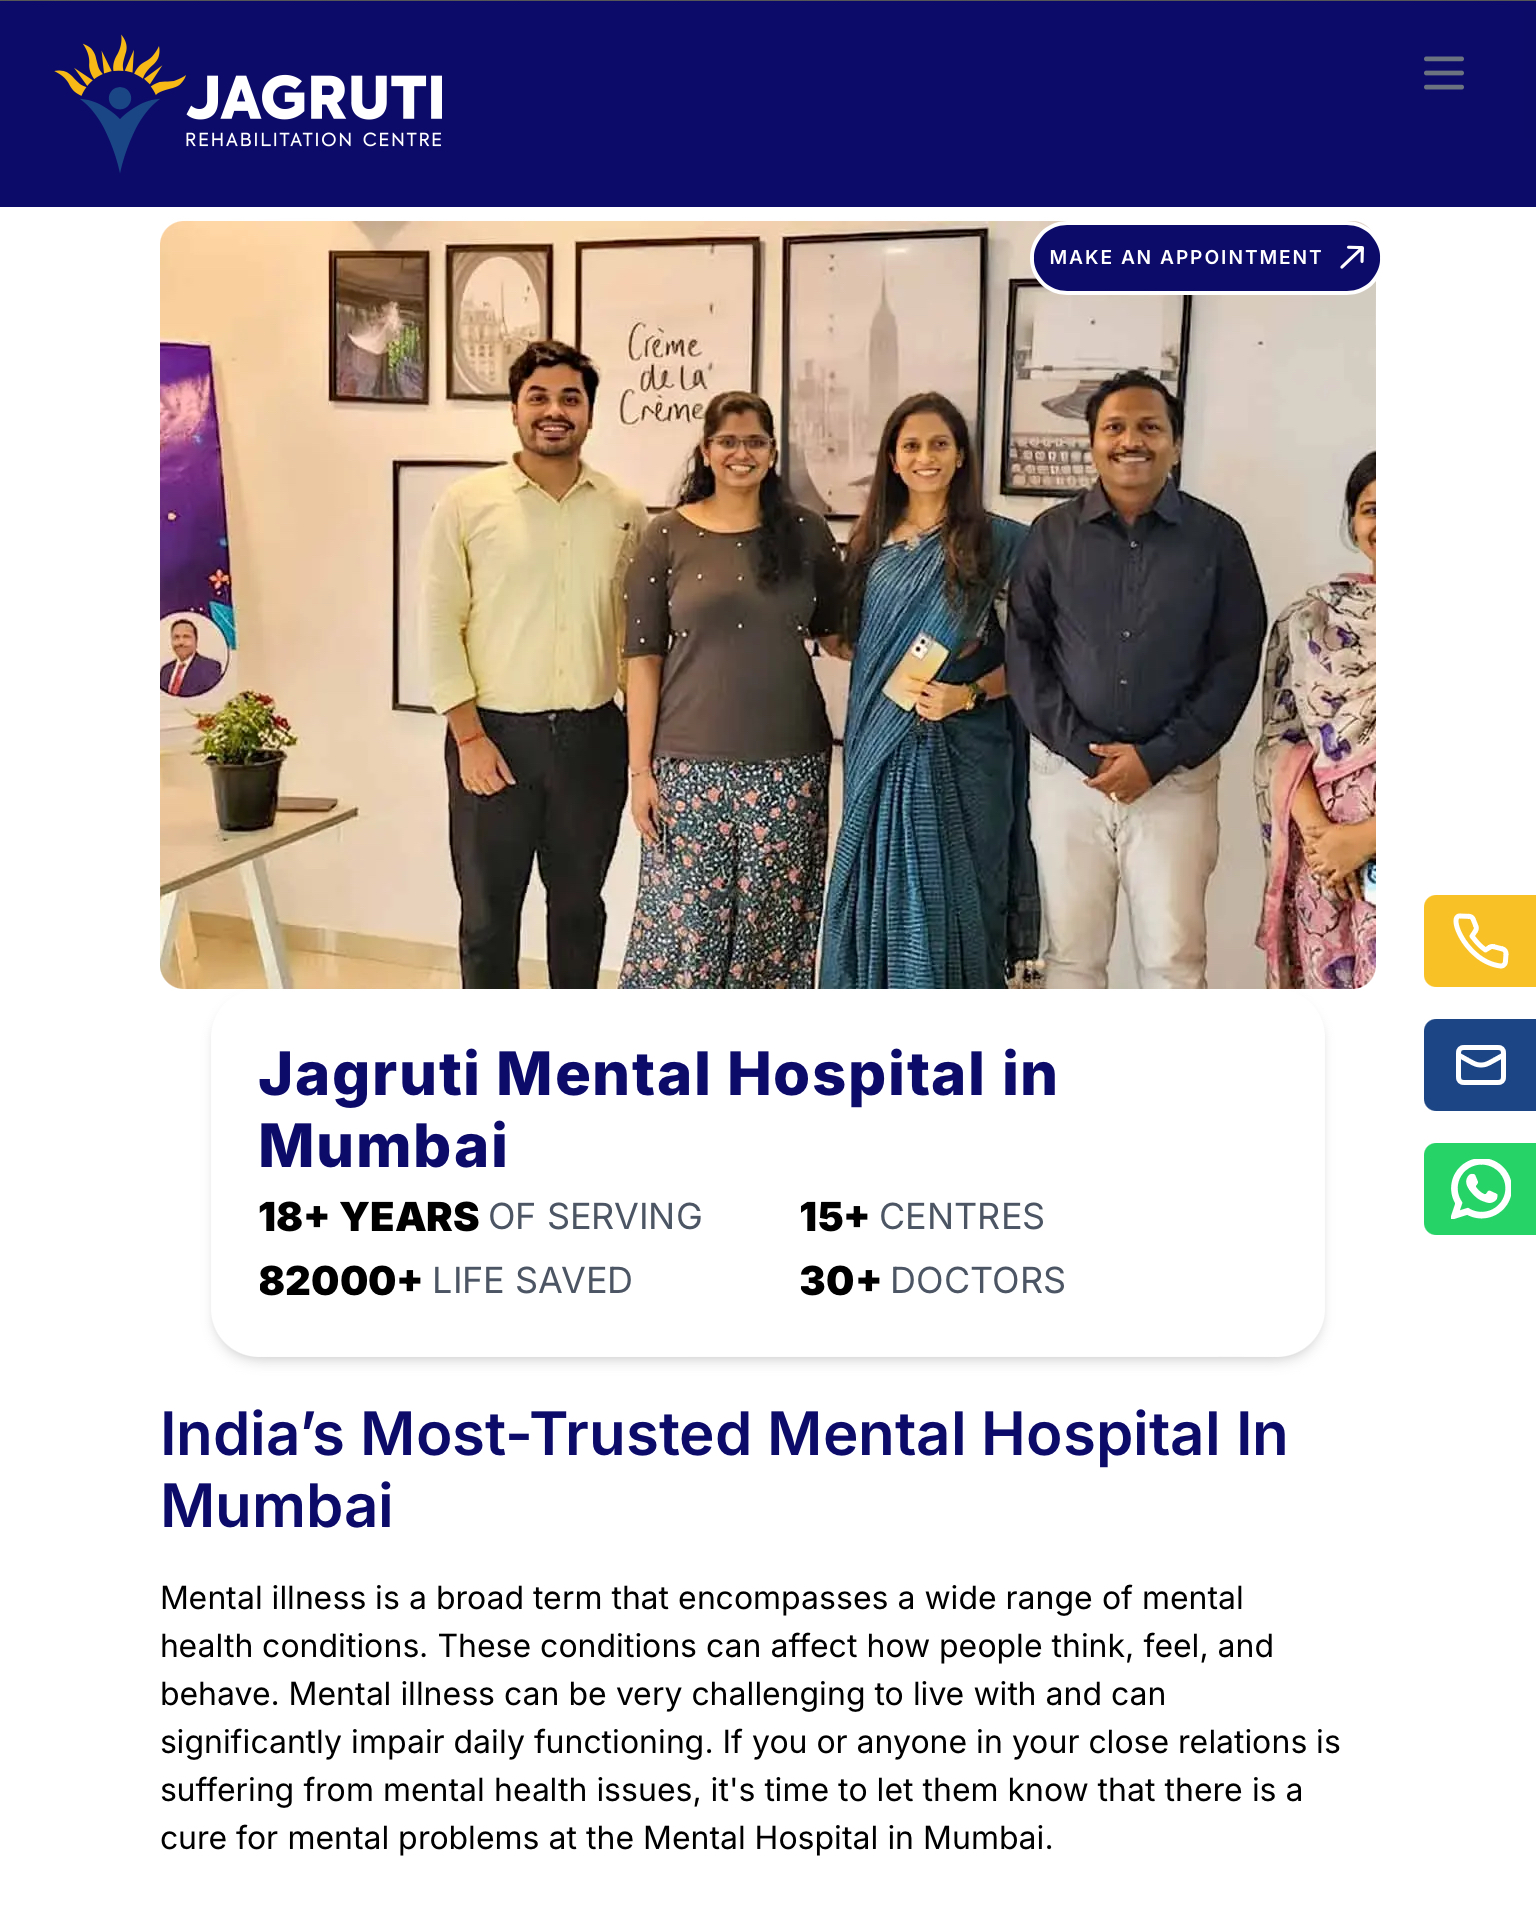Click the Jagruti Rehabilitation Centre logo
1536x1909 pixels.
[249, 104]
